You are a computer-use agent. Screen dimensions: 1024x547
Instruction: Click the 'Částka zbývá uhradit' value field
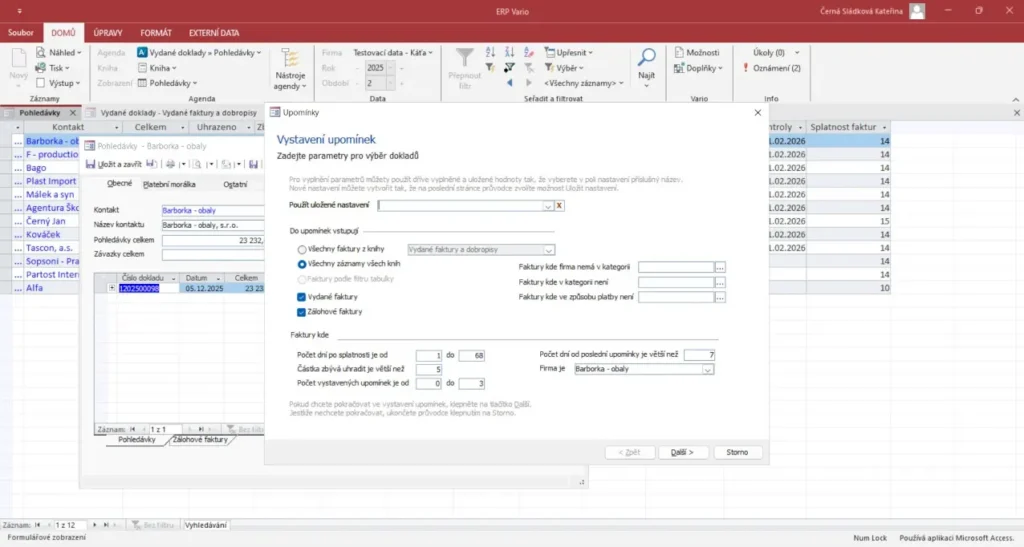[x=429, y=369]
